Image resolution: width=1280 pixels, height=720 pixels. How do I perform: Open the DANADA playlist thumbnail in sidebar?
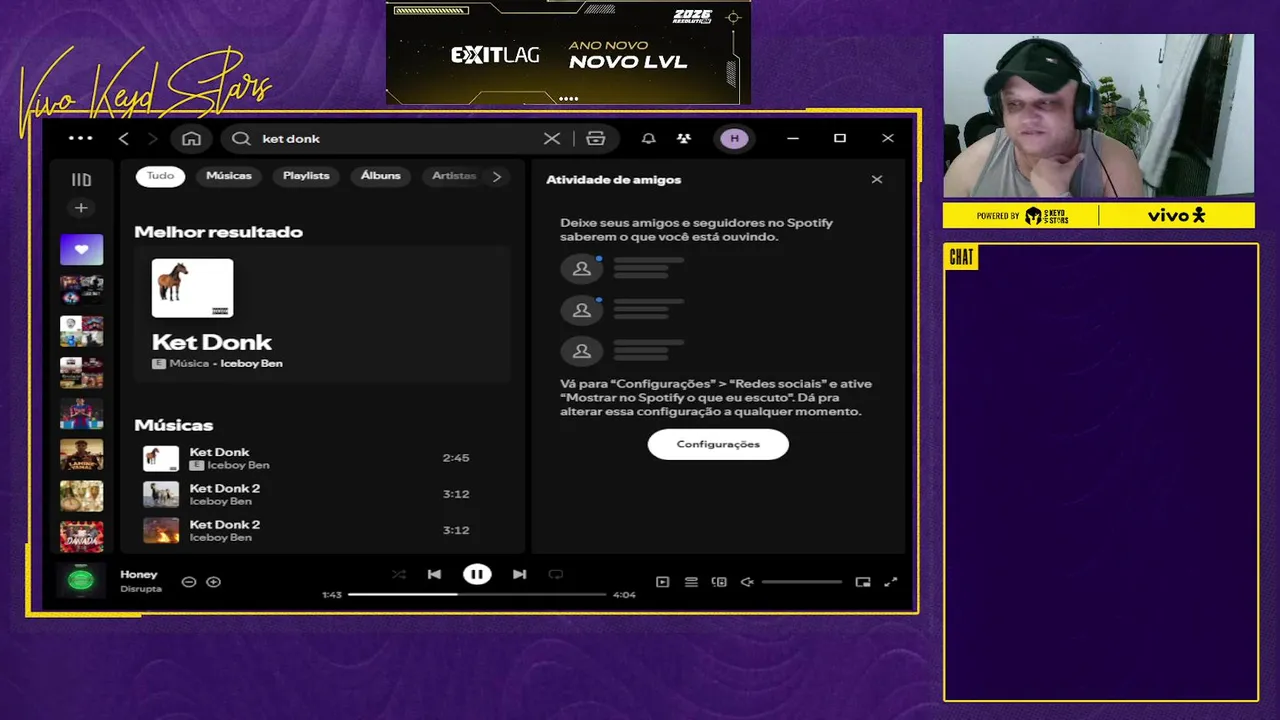tap(81, 537)
